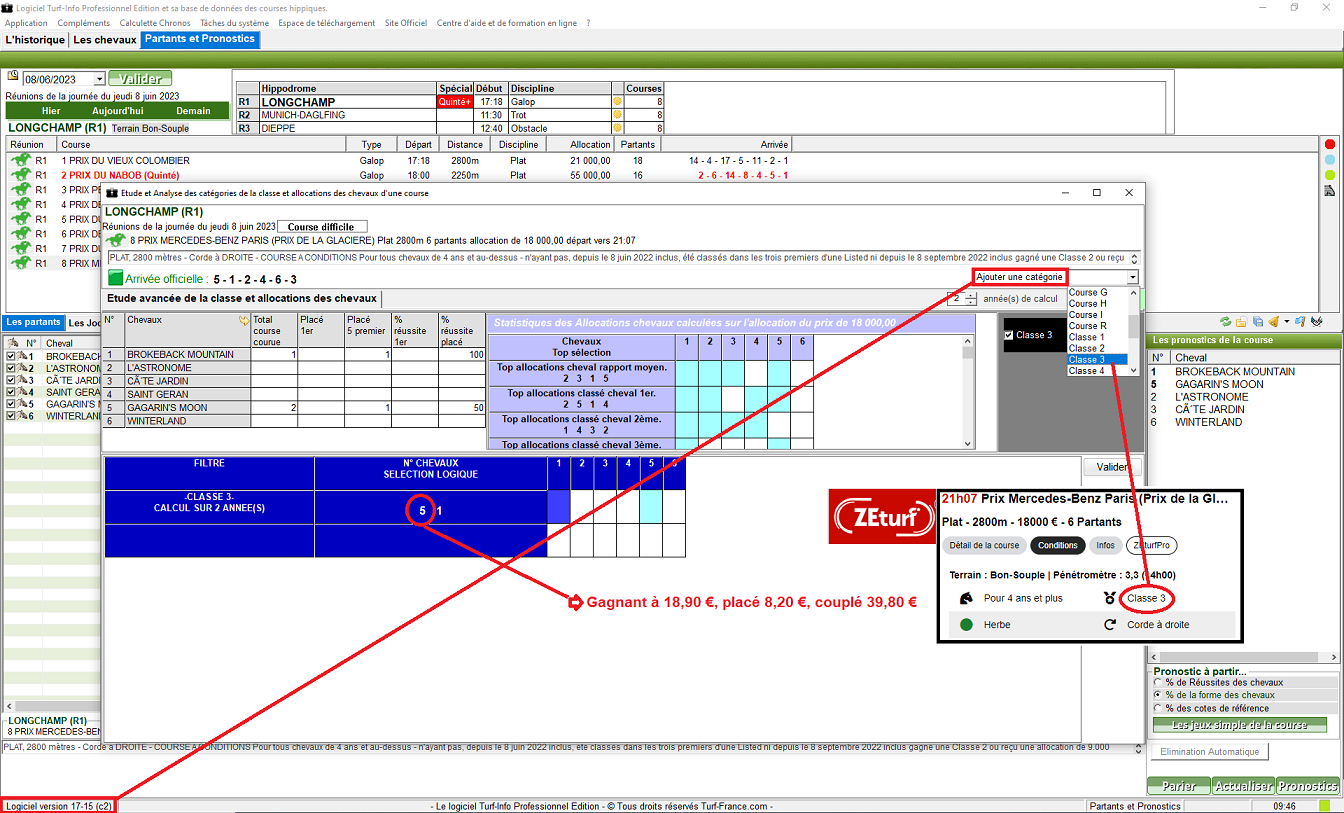Click the dialog title bar briefcase icon
The height and width of the screenshot is (813, 1344).
[111, 193]
